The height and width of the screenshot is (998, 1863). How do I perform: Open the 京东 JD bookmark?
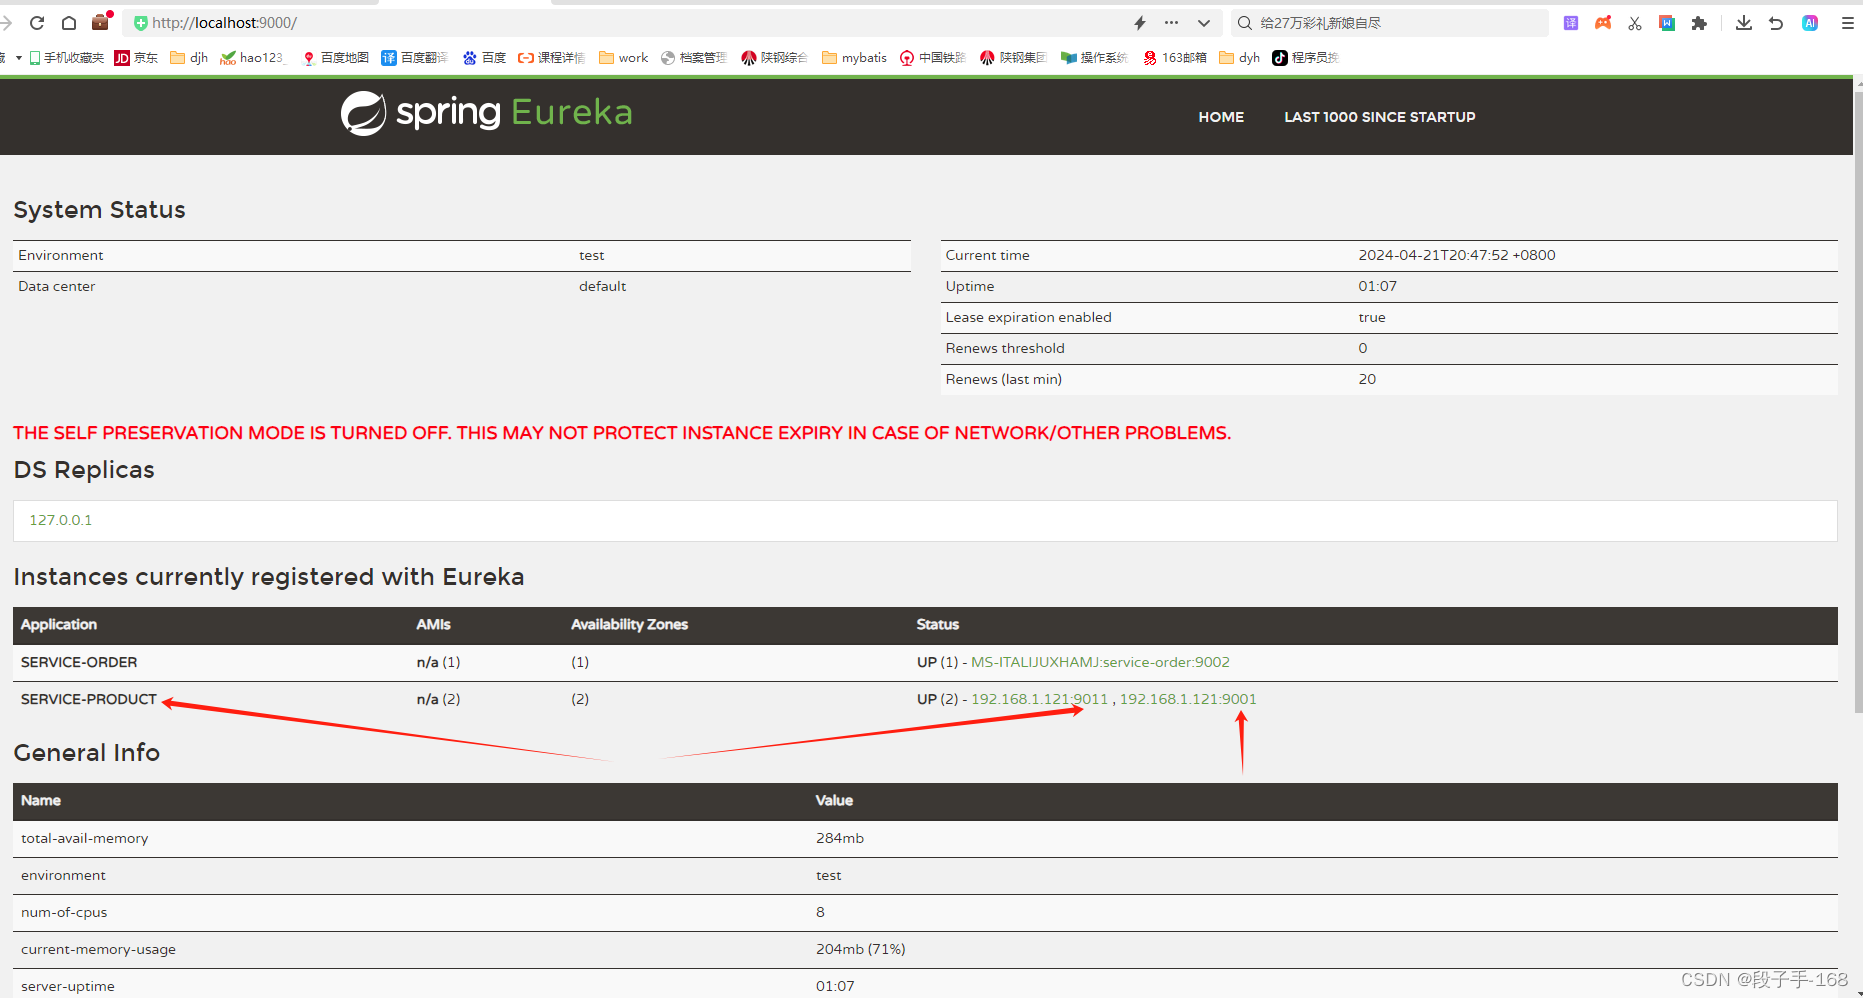click(136, 58)
